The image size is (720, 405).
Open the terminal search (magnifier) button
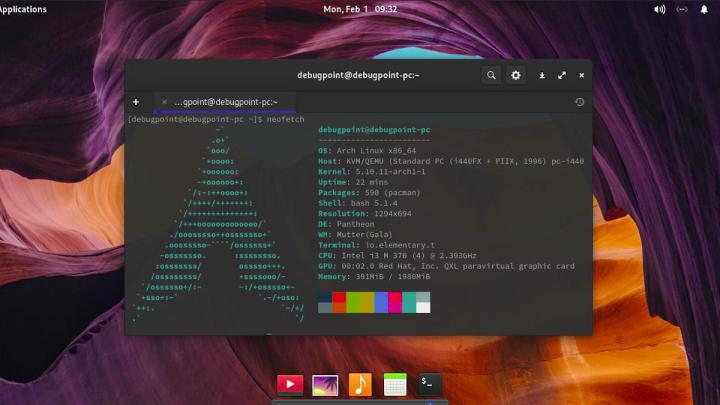[491, 75]
